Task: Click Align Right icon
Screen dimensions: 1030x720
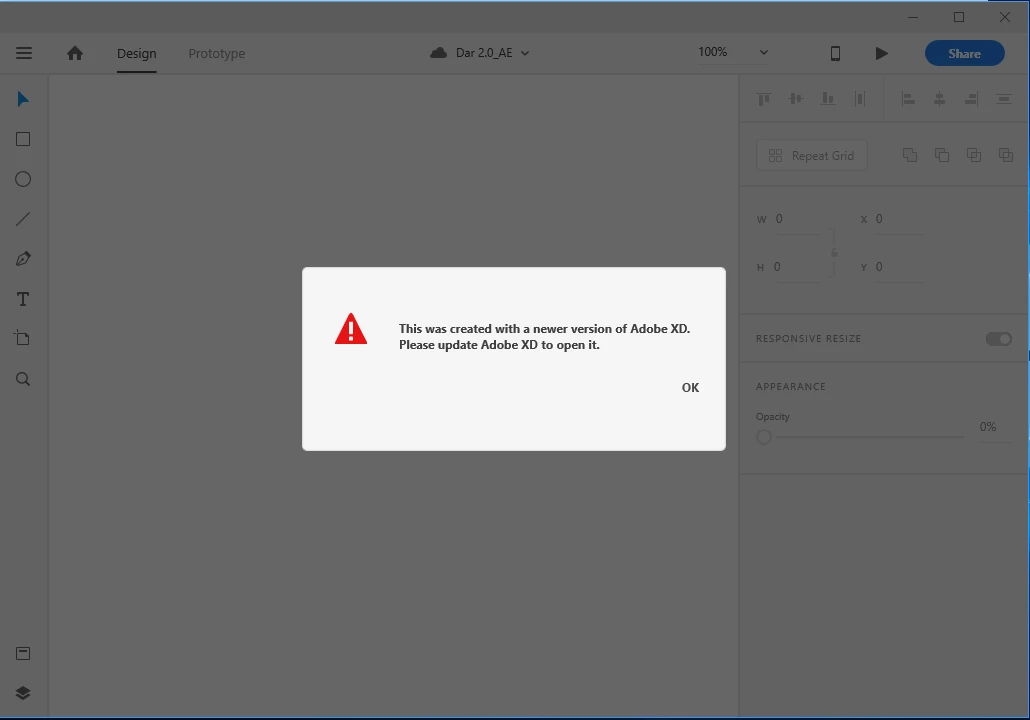Action: pos(972,99)
